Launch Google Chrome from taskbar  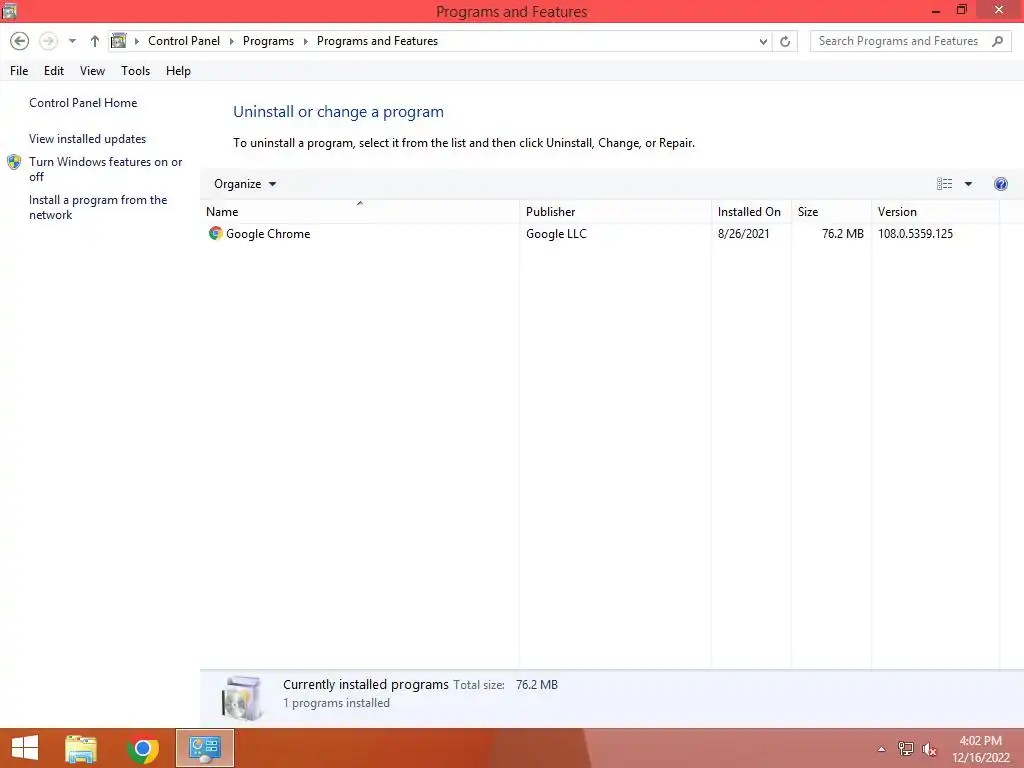143,748
